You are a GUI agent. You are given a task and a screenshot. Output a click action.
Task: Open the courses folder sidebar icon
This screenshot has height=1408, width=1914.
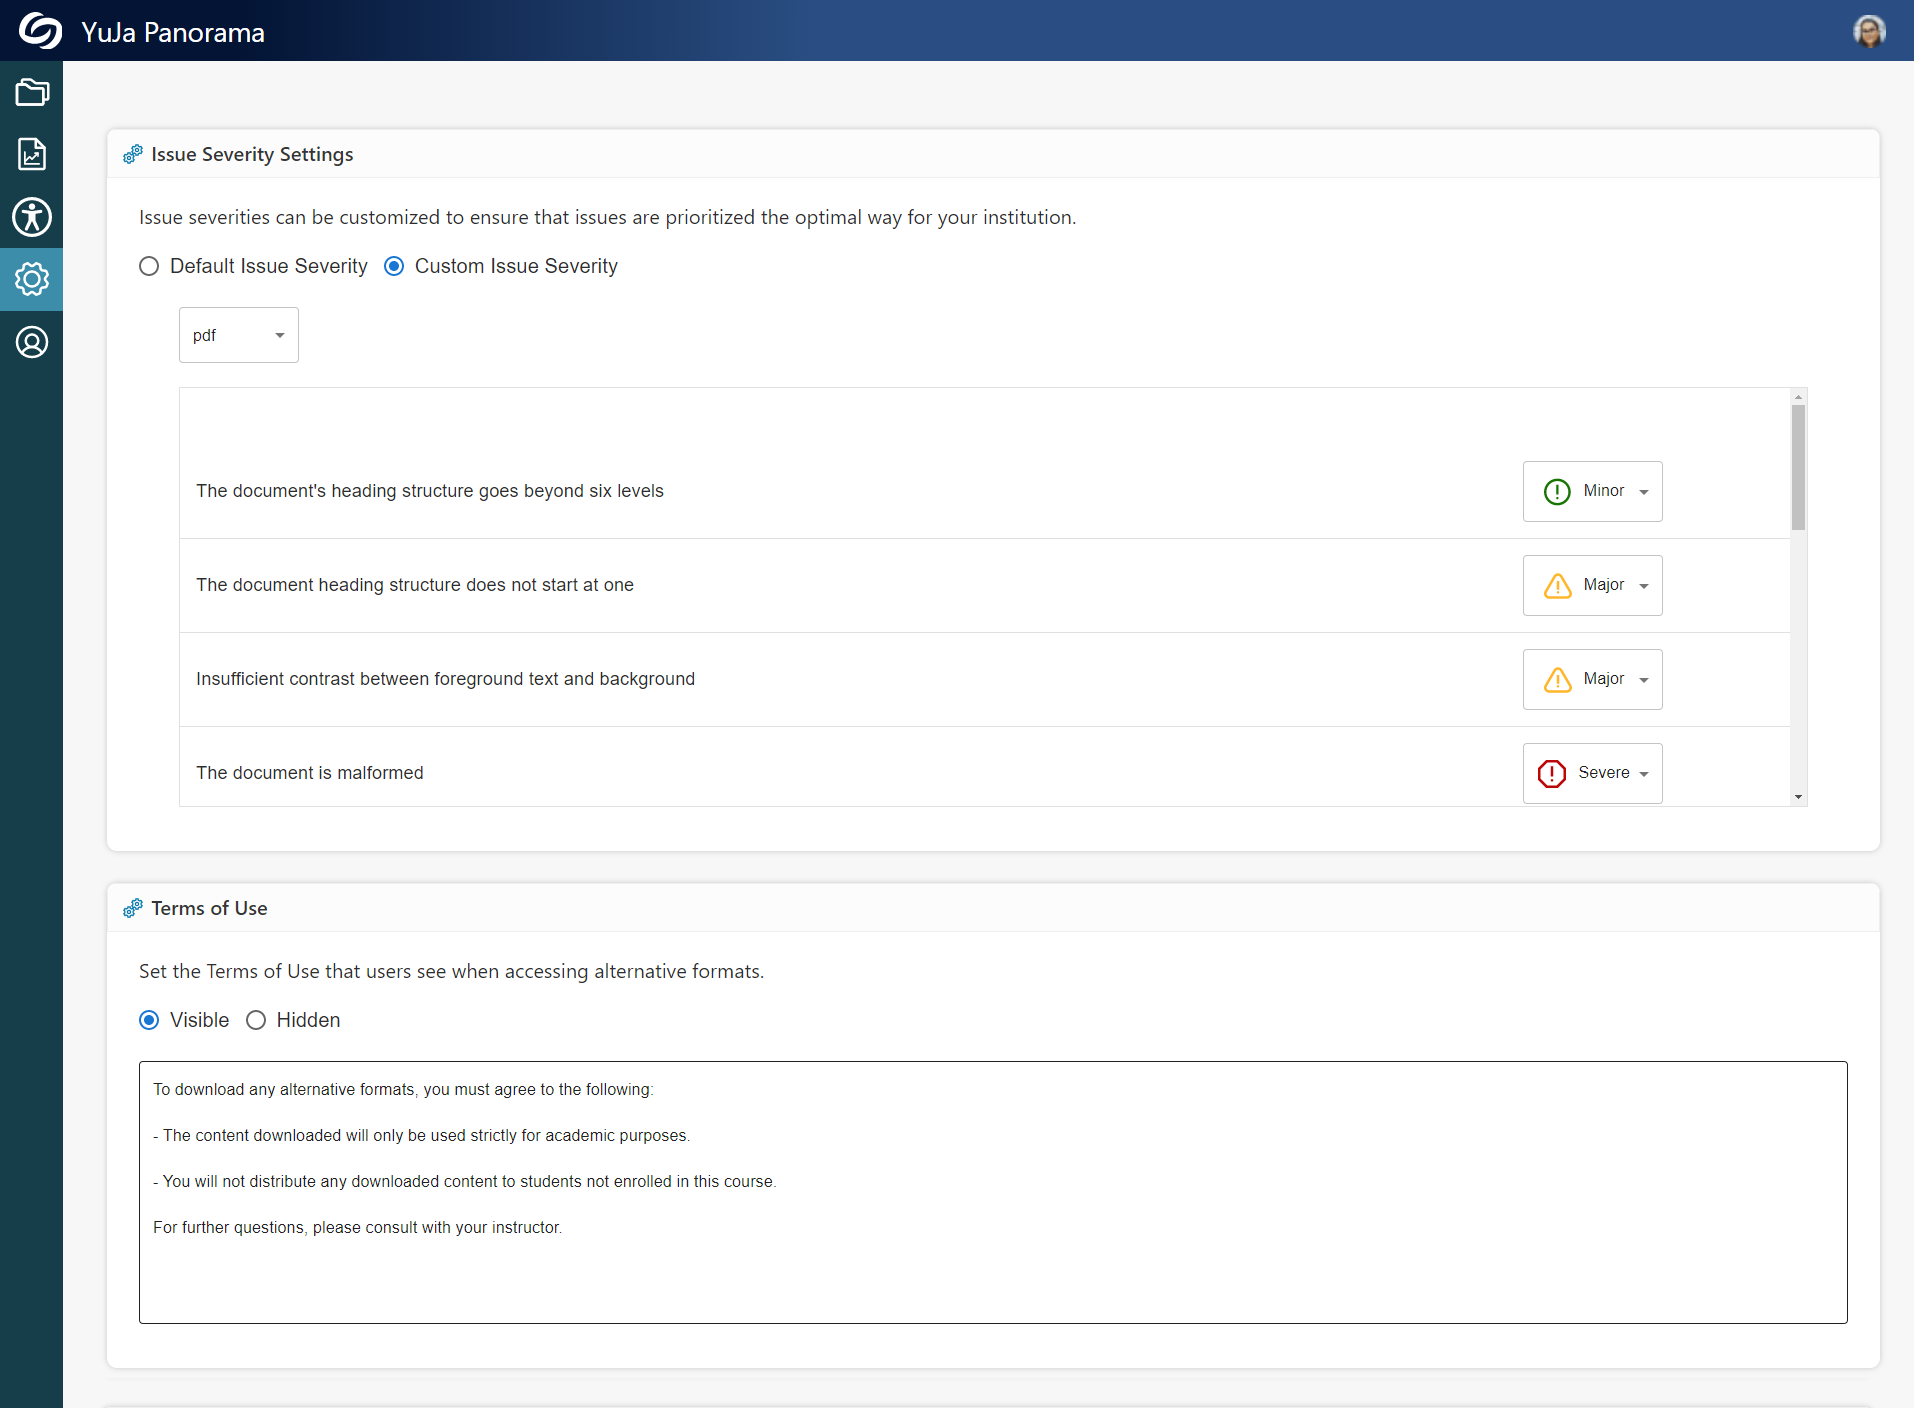[32, 93]
